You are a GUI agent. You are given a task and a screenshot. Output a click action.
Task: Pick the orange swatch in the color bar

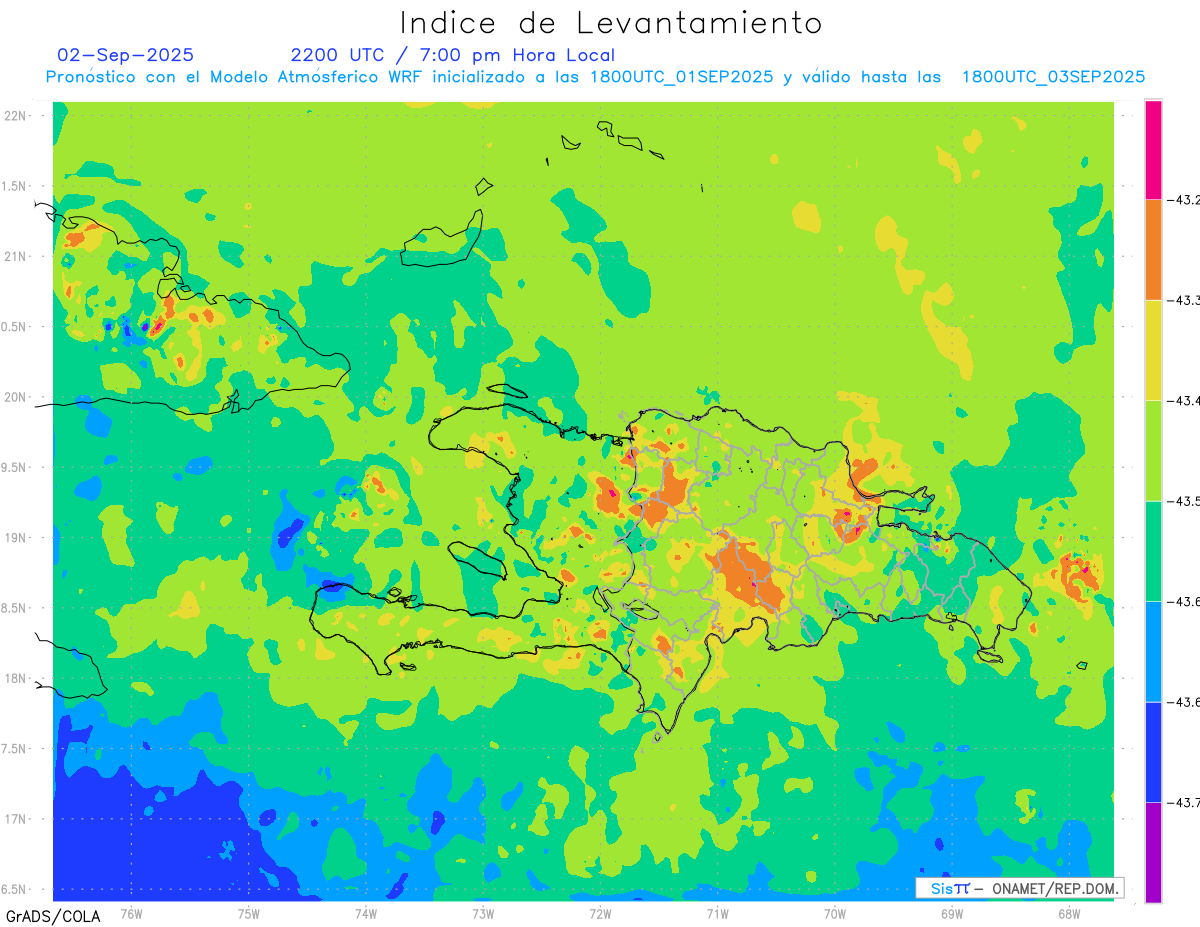[1153, 249]
